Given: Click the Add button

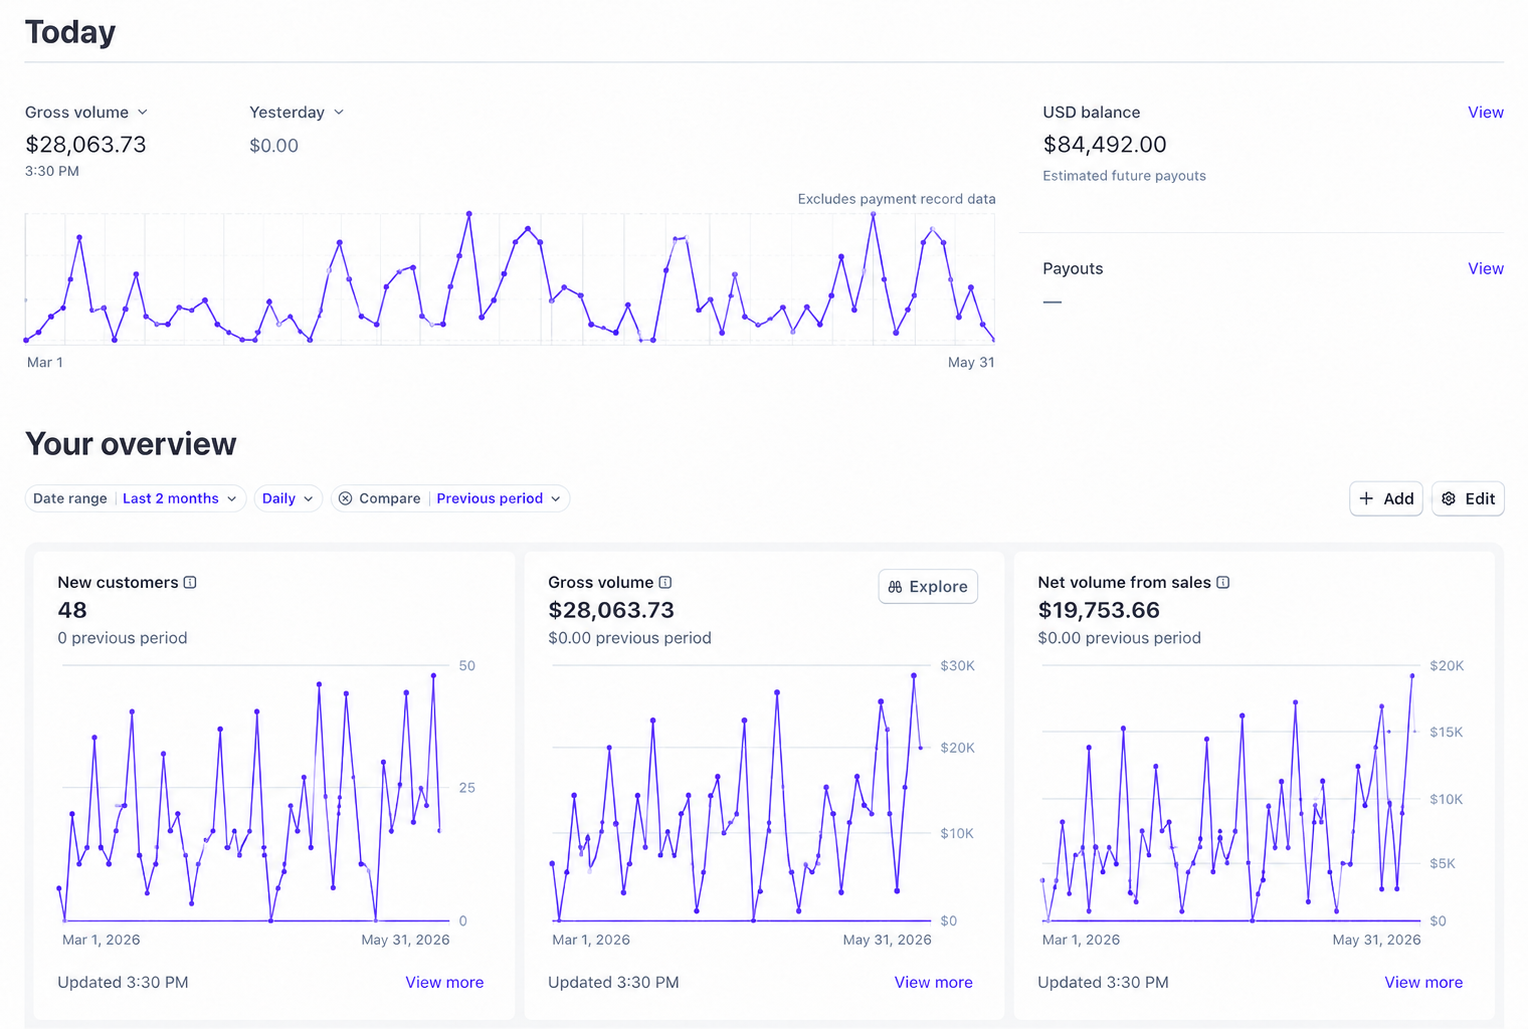Looking at the screenshot, I should click(x=1386, y=498).
